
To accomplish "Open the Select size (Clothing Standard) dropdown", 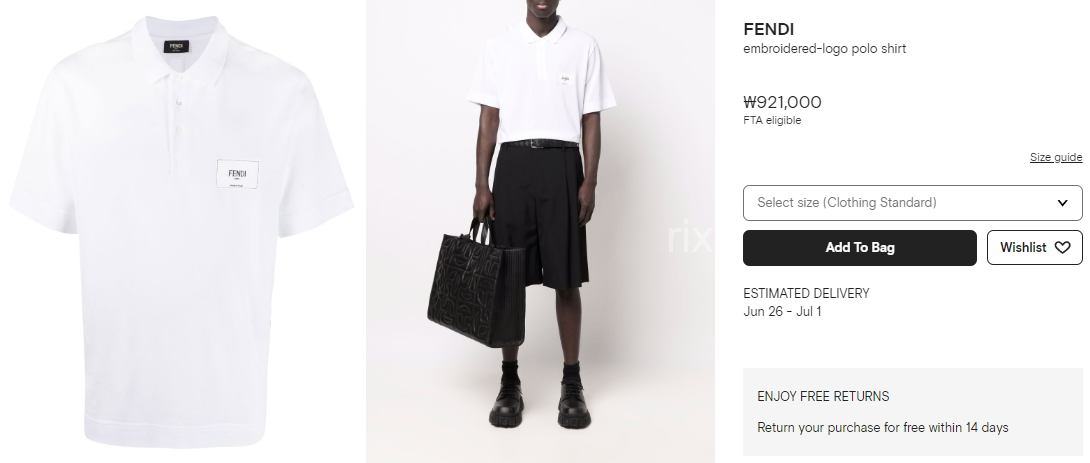I will (913, 203).
